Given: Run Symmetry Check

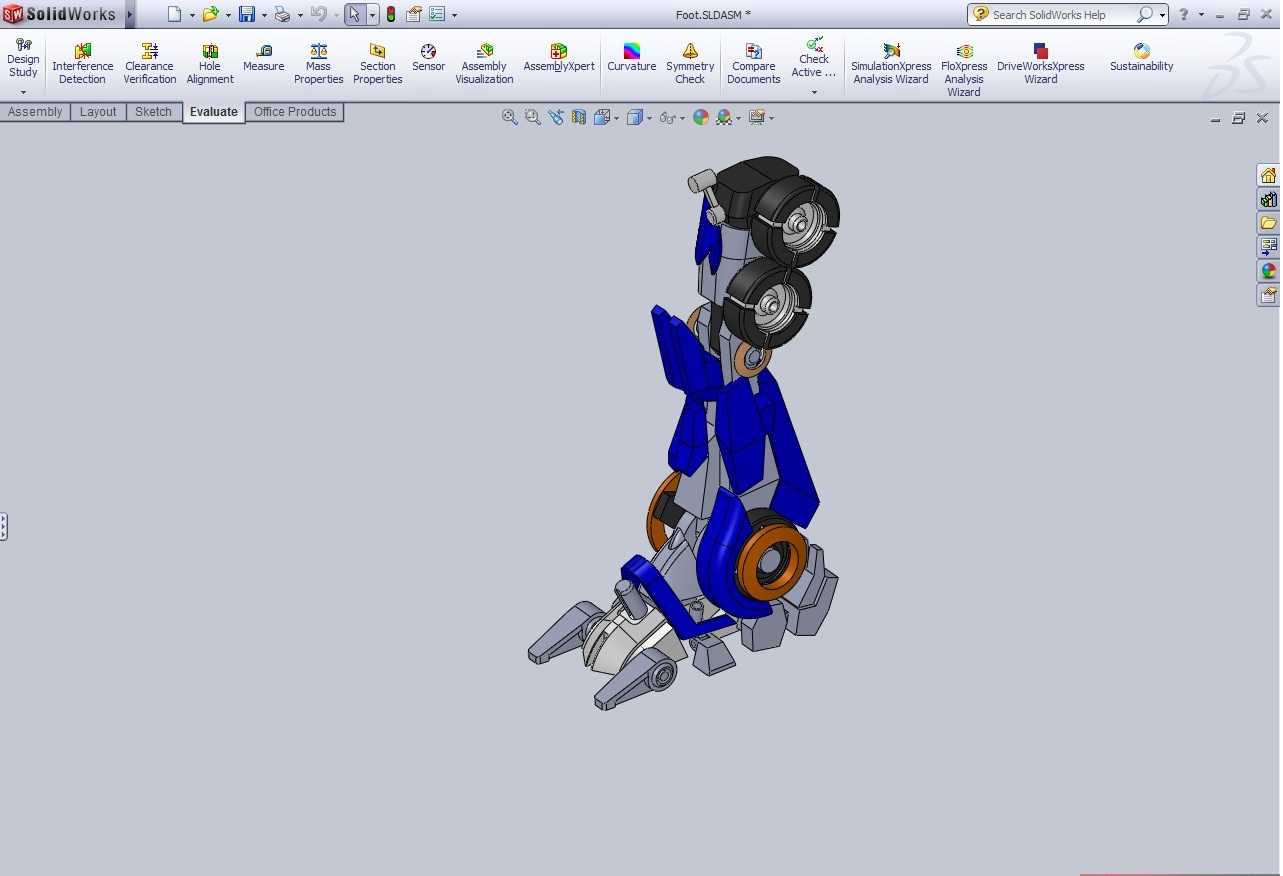Looking at the screenshot, I should click(690, 64).
